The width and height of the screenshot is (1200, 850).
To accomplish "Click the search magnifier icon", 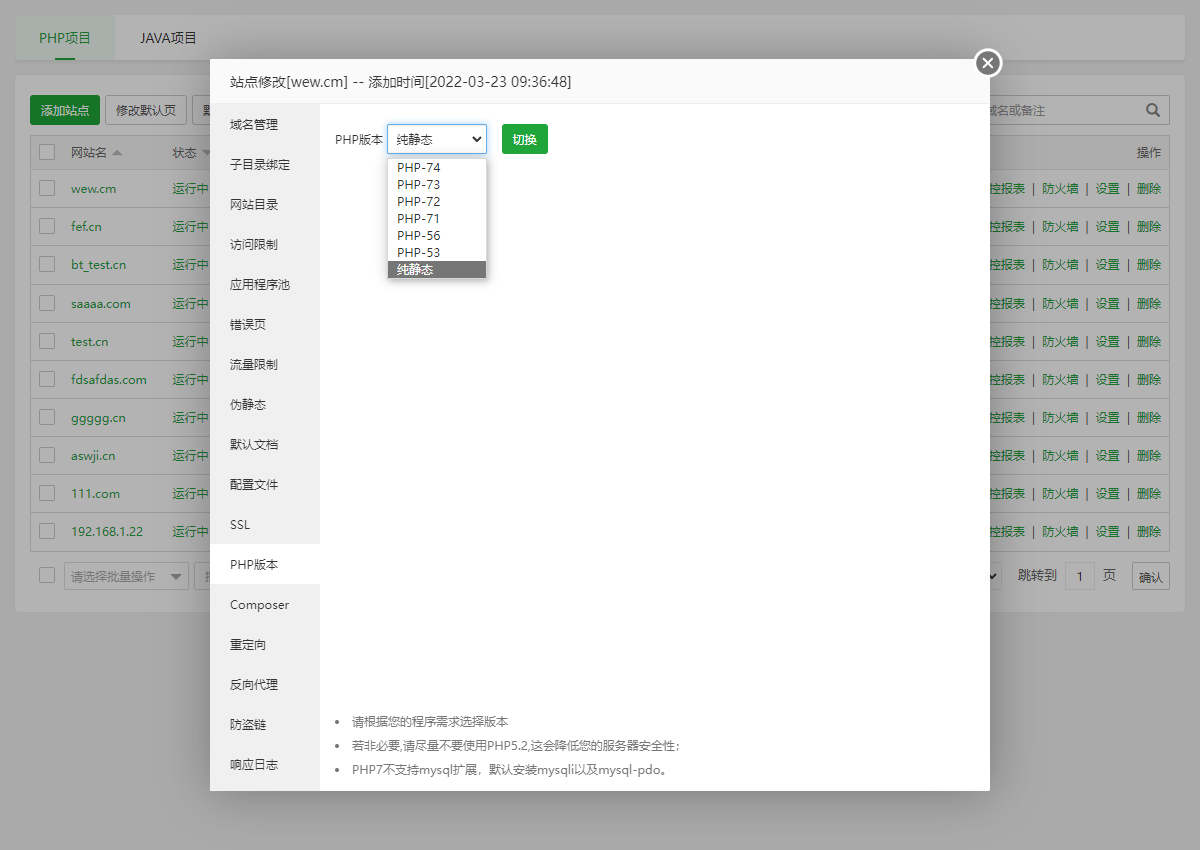I will (1152, 110).
